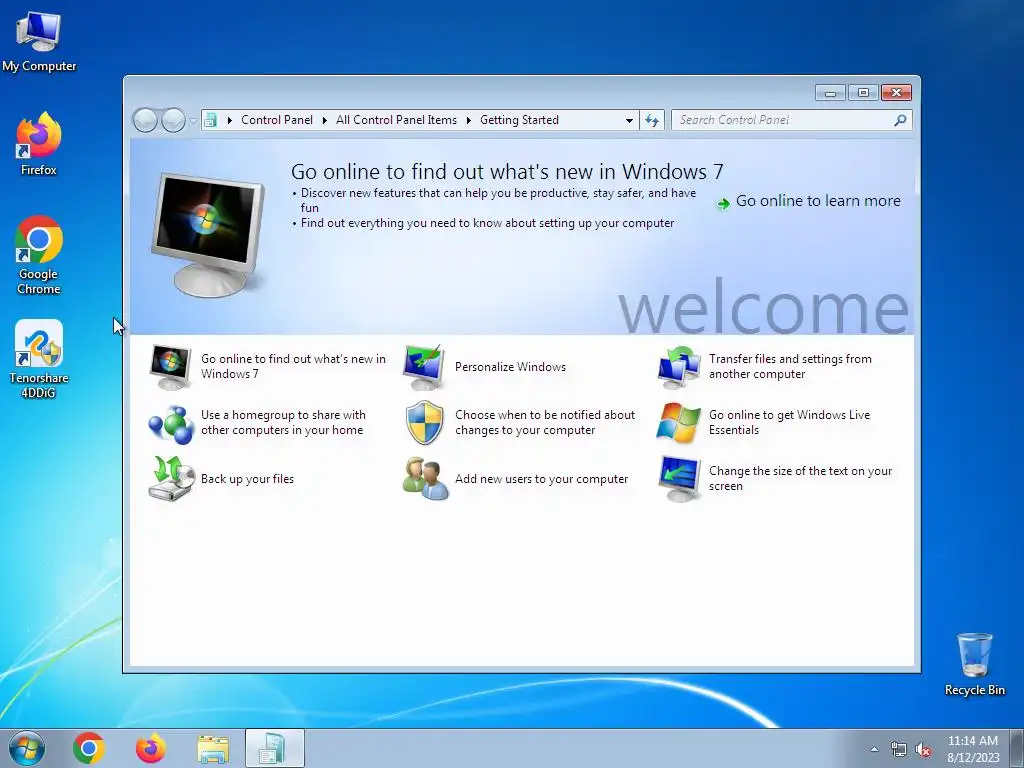Expand the address bar history dropdown

pyautogui.click(x=629, y=120)
